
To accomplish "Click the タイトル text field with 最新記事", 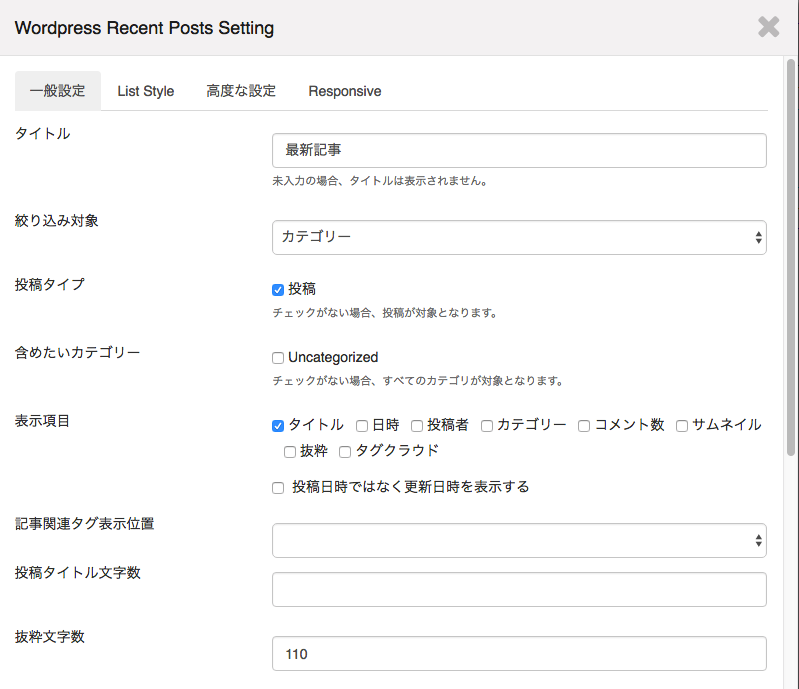I will click(519, 151).
